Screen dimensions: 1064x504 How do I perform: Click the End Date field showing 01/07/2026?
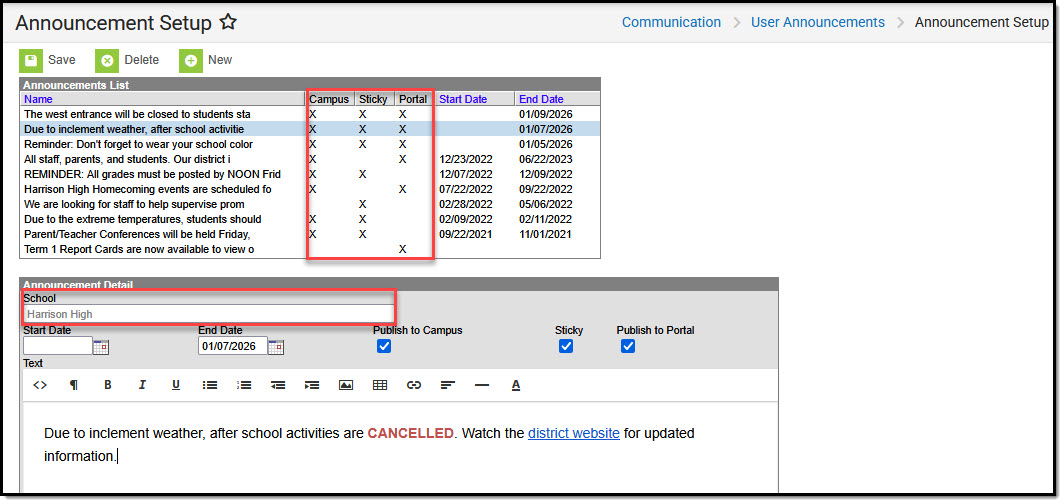pos(233,347)
